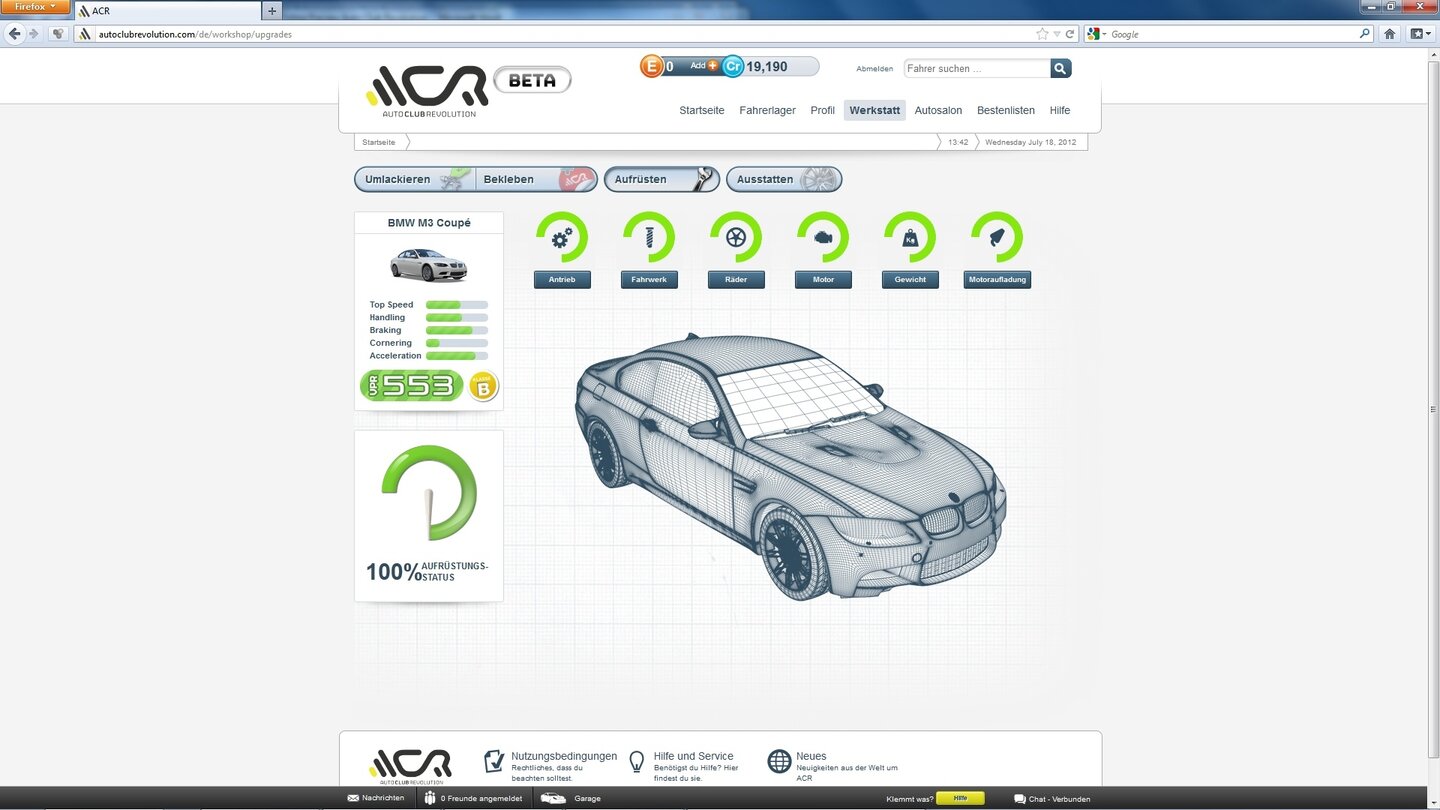
Task: Click the Acceleration stat bar
Action: tap(457, 356)
